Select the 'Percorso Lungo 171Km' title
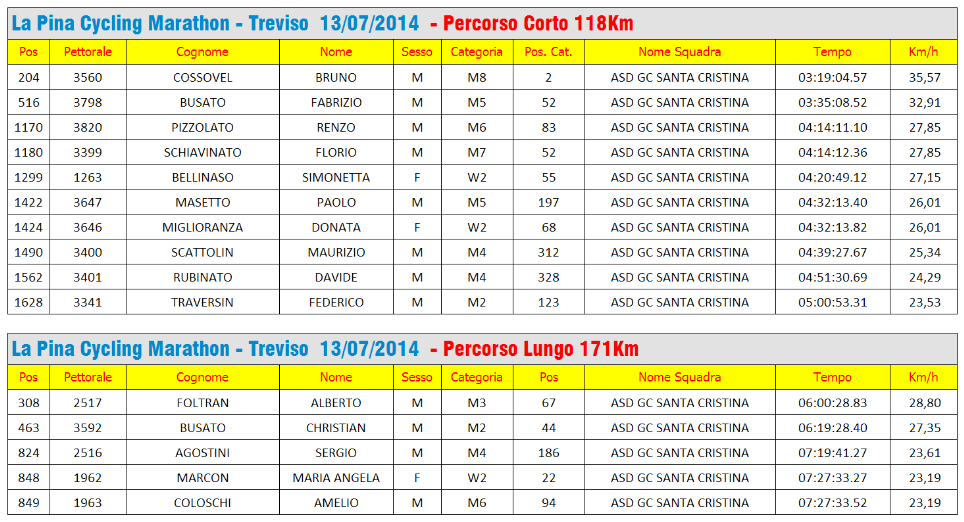The width and height of the screenshot is (964, 522). (541, 349)
